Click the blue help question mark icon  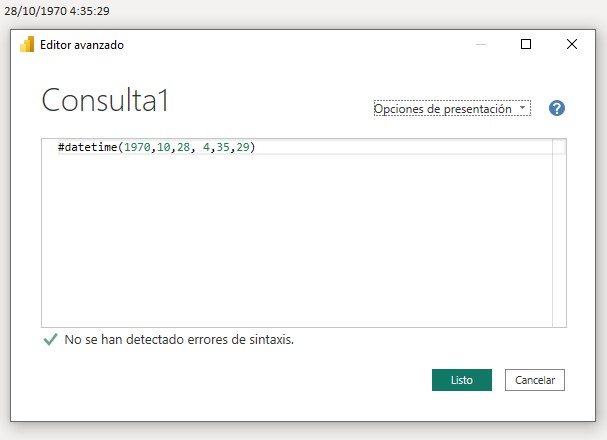557,108
